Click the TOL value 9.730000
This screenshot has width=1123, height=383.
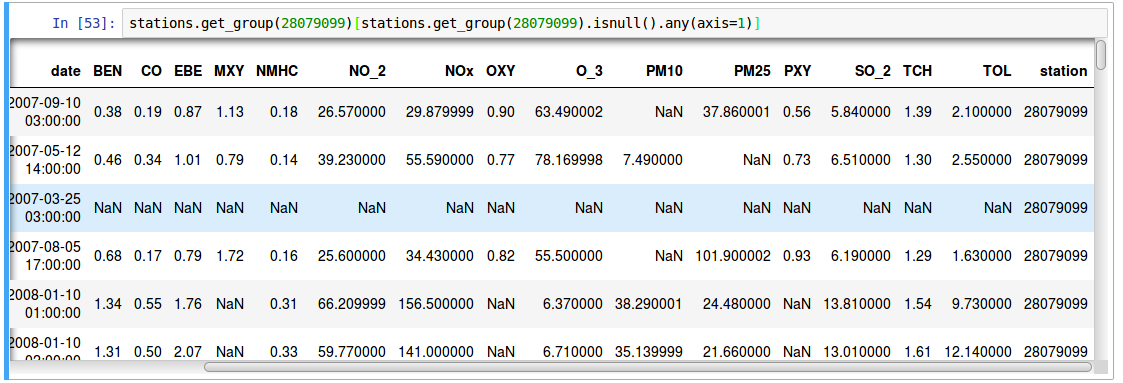[981, 304]
